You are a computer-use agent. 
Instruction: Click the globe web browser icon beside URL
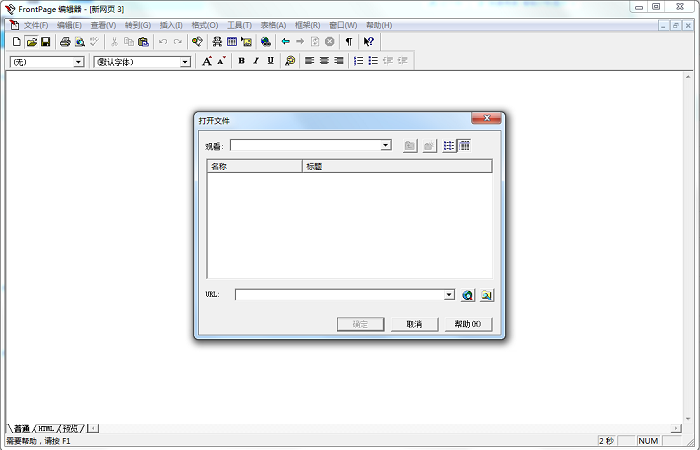pos(467,295)
